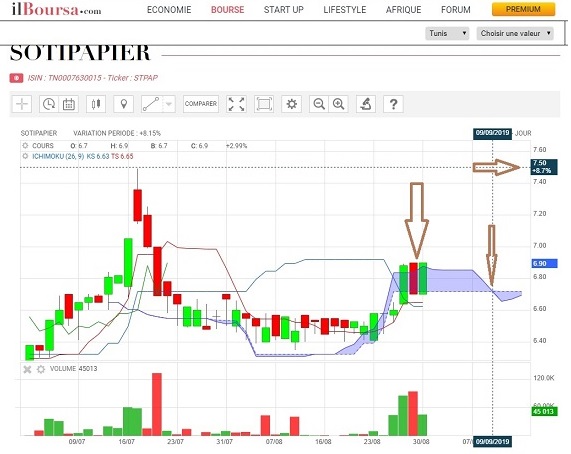The height and width of the screenshot is (454, 571).
Task: Expand the drawing tool dropdown arrow
Action: (169, 104)
